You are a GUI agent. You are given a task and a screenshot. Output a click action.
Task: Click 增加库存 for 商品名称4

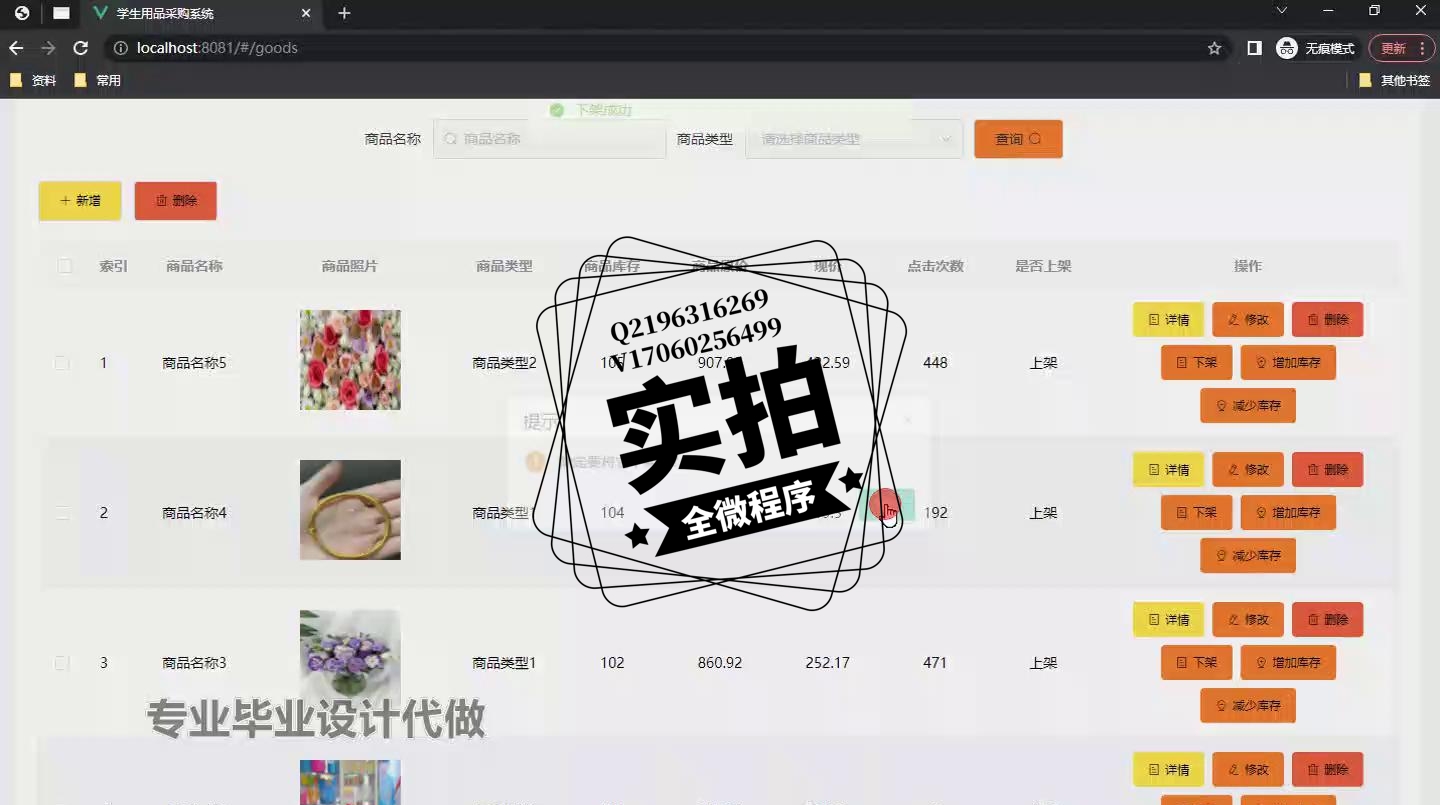coord(1288,513)
